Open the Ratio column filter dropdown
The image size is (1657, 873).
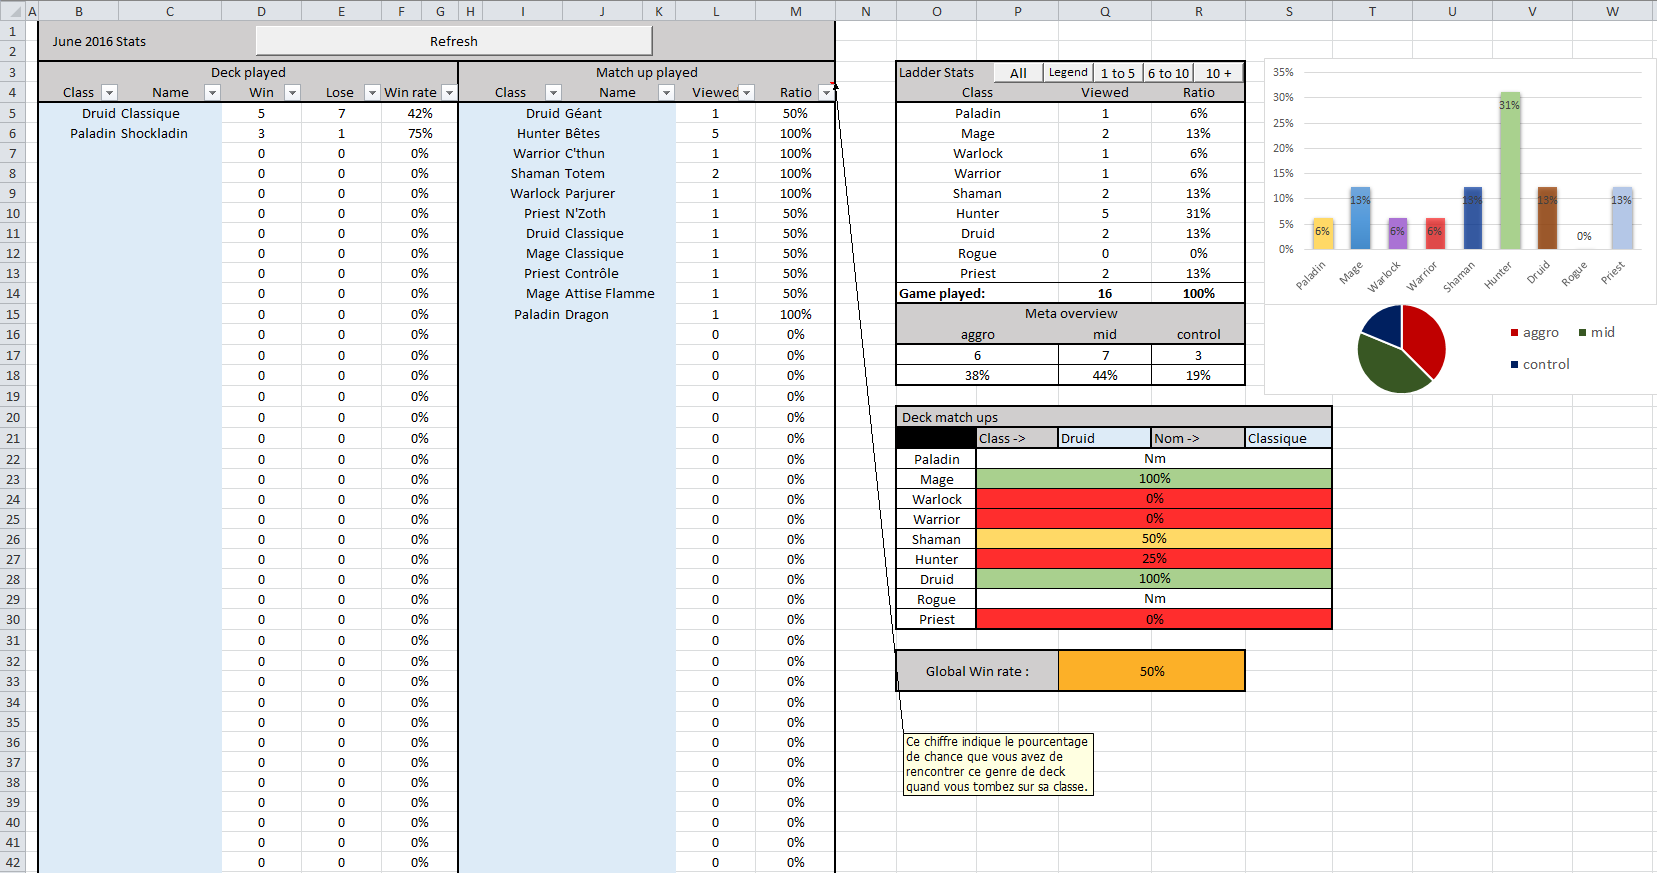[x=826, y=93]
